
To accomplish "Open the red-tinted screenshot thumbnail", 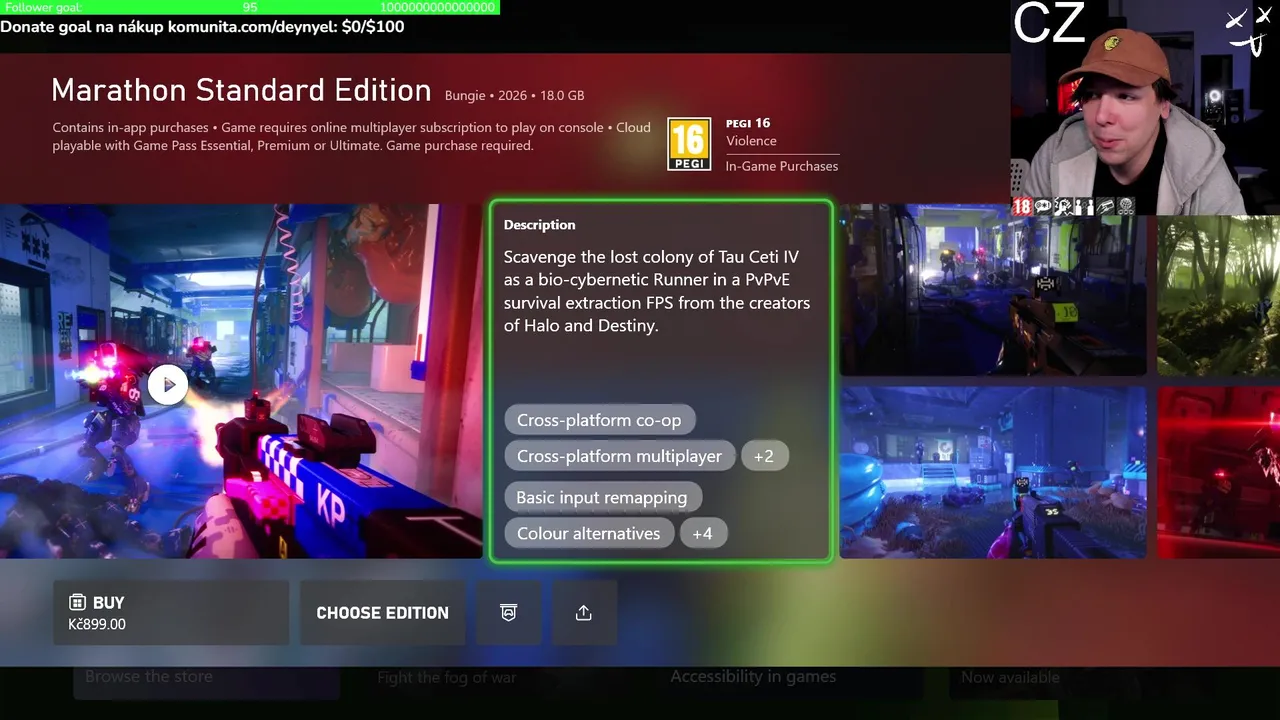I will tap(1218, 472).
